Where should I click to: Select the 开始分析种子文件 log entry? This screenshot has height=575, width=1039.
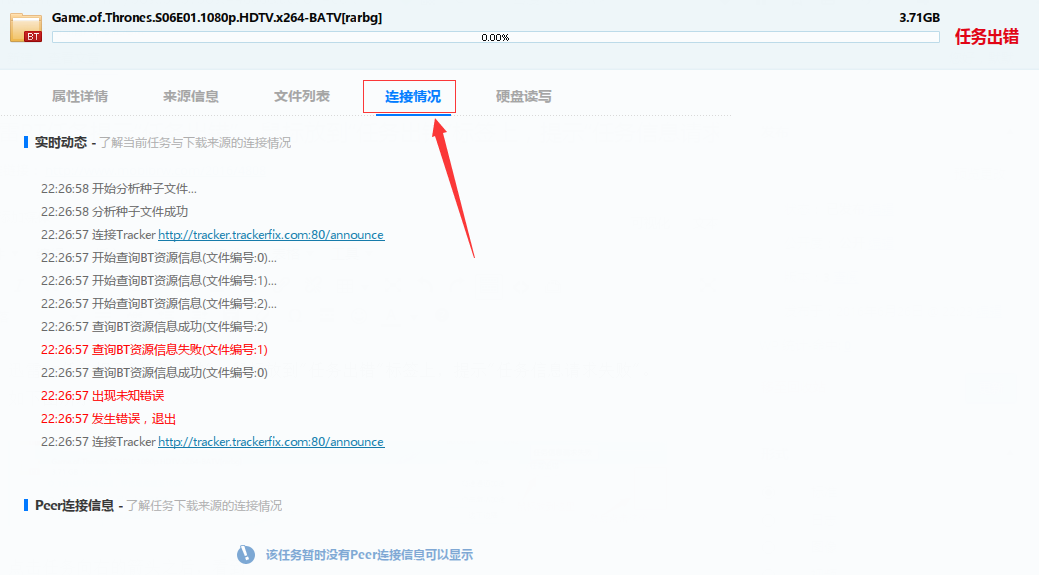tap(119, 189)
